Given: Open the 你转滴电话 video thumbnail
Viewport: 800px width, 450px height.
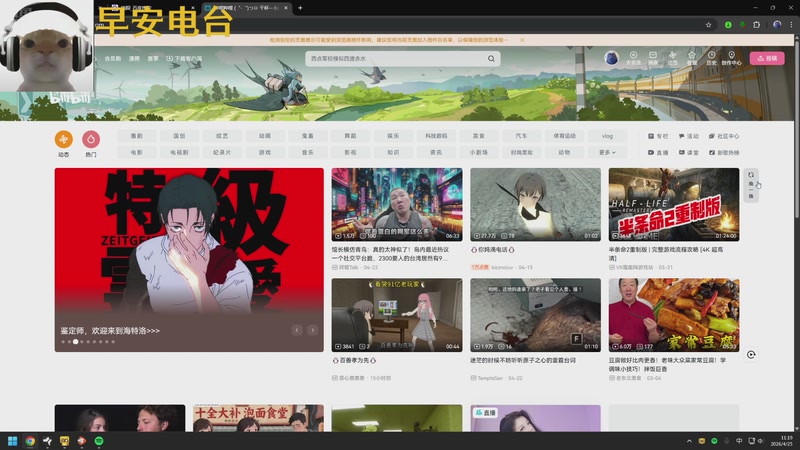Looking at the screenshot, I should click(535, 205).
